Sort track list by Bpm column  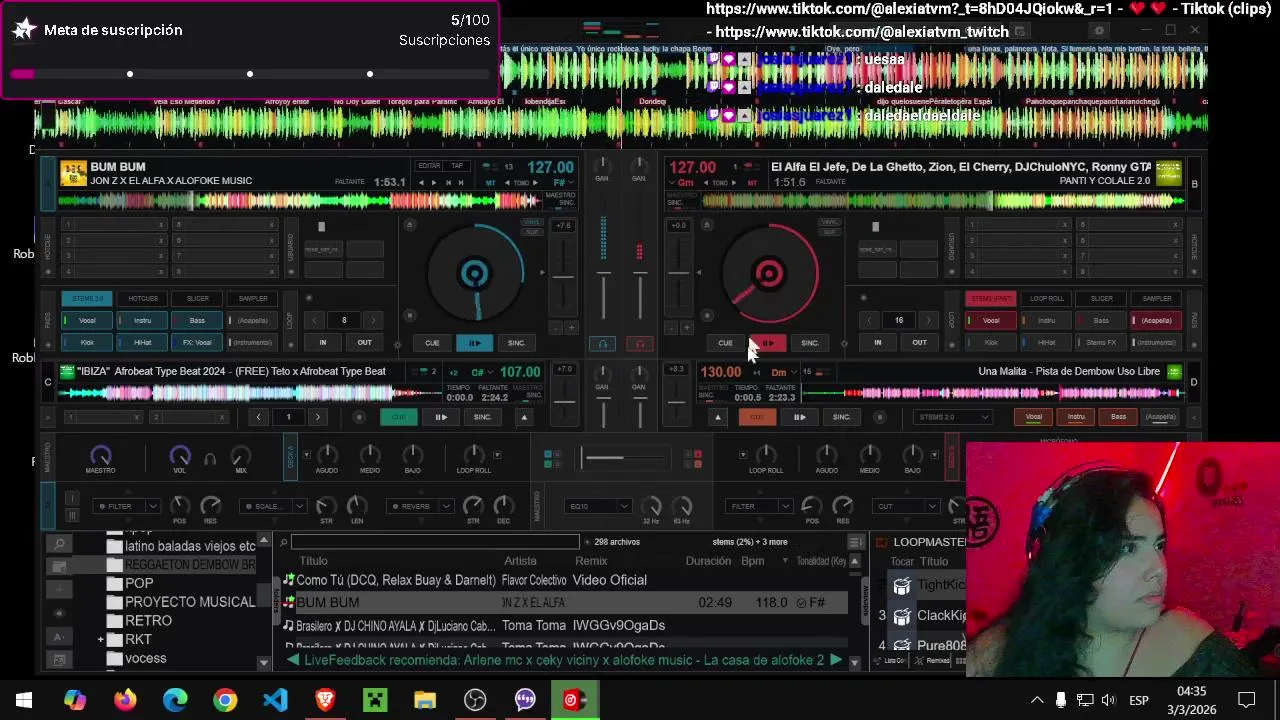pyautogui.click(x=752, y=561)
